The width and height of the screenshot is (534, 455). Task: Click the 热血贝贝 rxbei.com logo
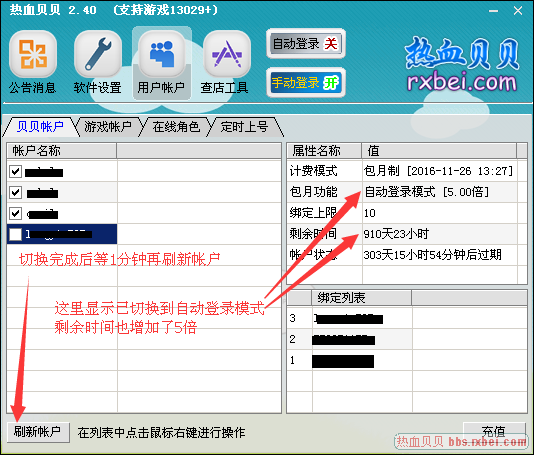[x=462, y=65]
